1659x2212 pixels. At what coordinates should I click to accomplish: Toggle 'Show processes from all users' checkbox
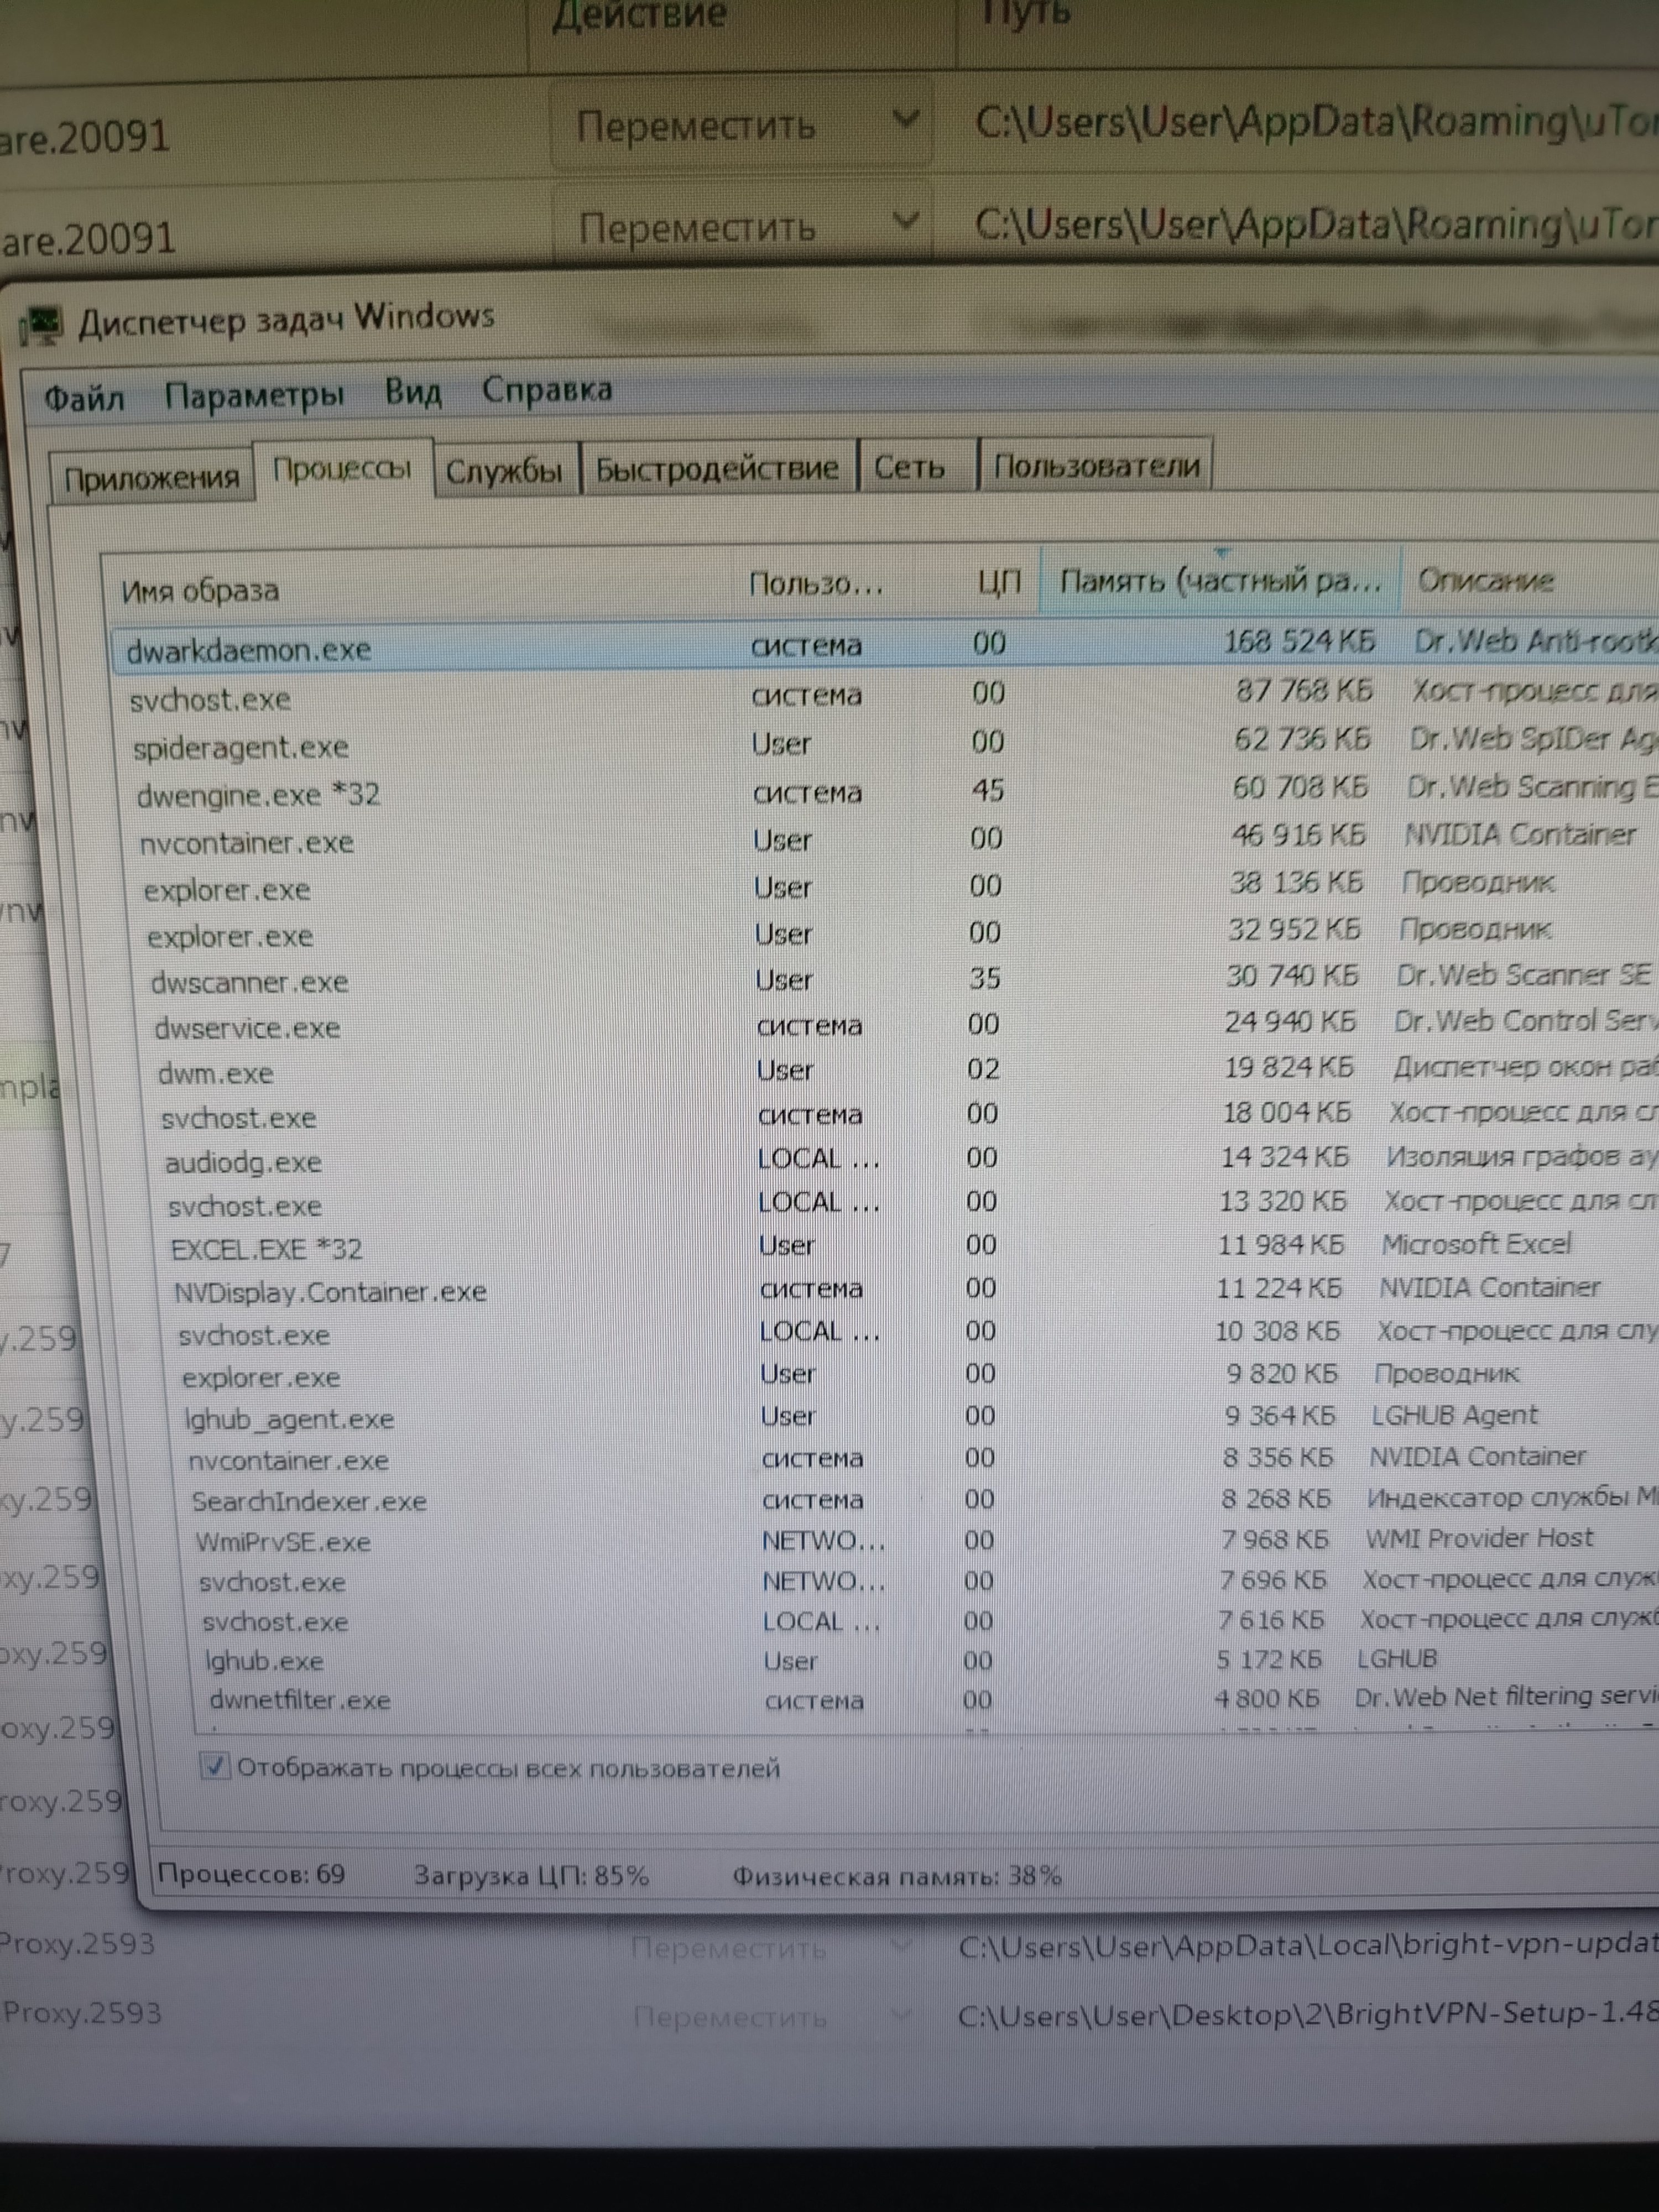pyautogui.click(x=215, y=1766)
